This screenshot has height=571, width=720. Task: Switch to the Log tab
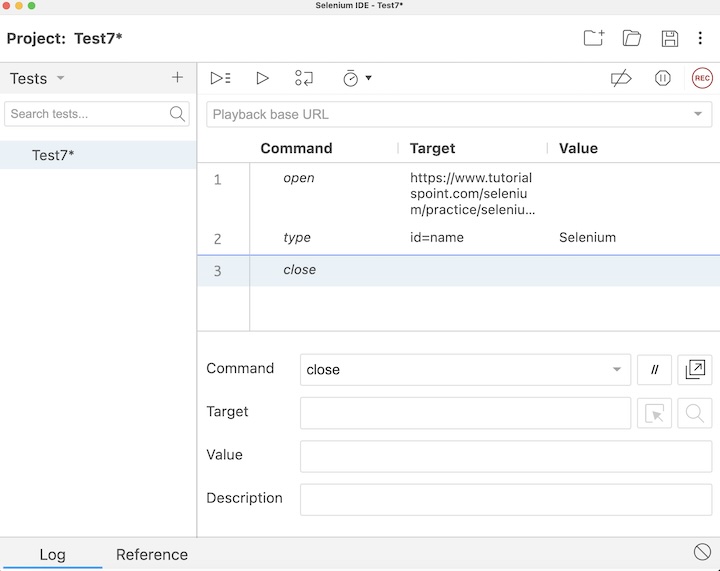coord(52,554)
